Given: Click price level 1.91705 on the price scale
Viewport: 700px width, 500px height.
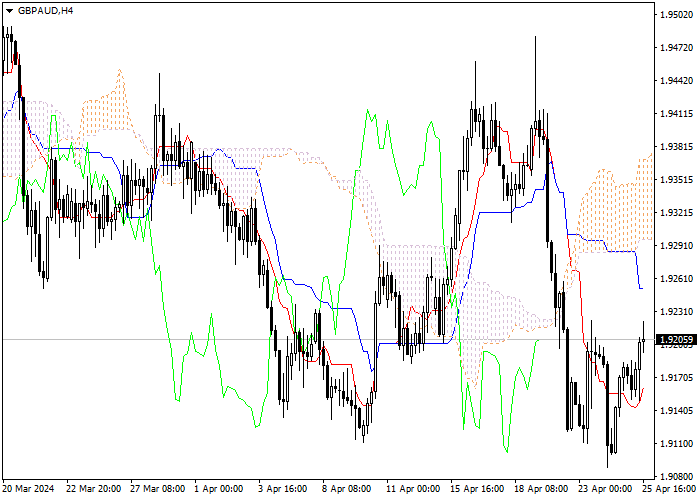Looking at the screenshot, I should pyautogui.click(x=676, y=378).
